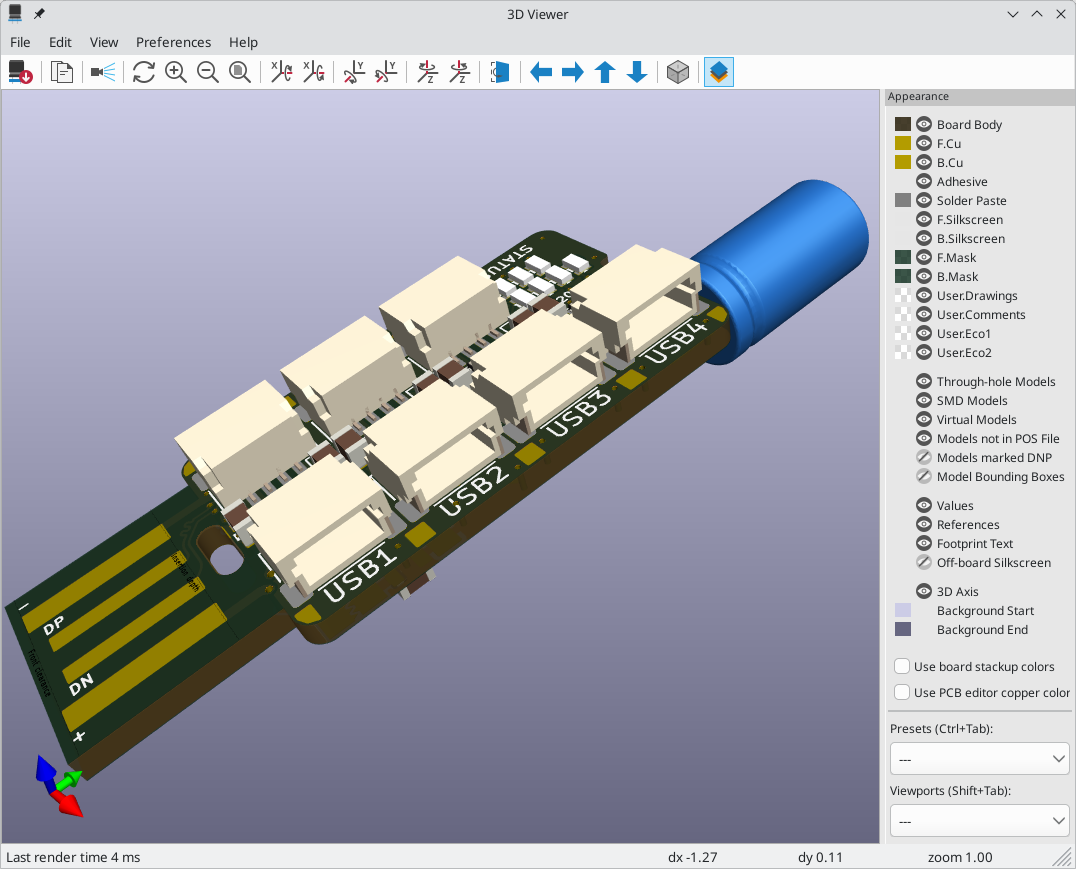Screen dimensions: 1076x869
Task: Enable Use board stackup colors checkbox
Action: [902, 667]
